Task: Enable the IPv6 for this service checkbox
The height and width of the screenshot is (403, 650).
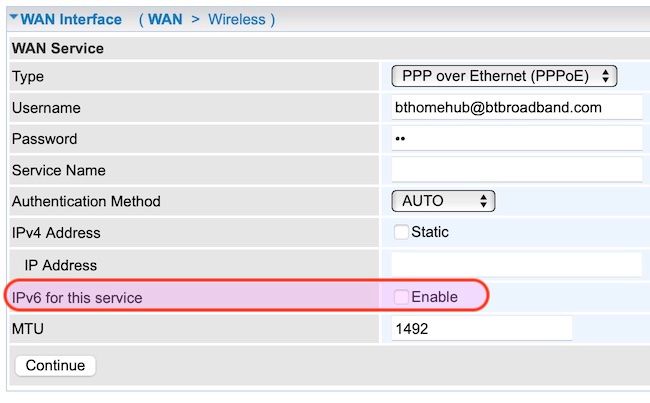Action: point(401,297)
